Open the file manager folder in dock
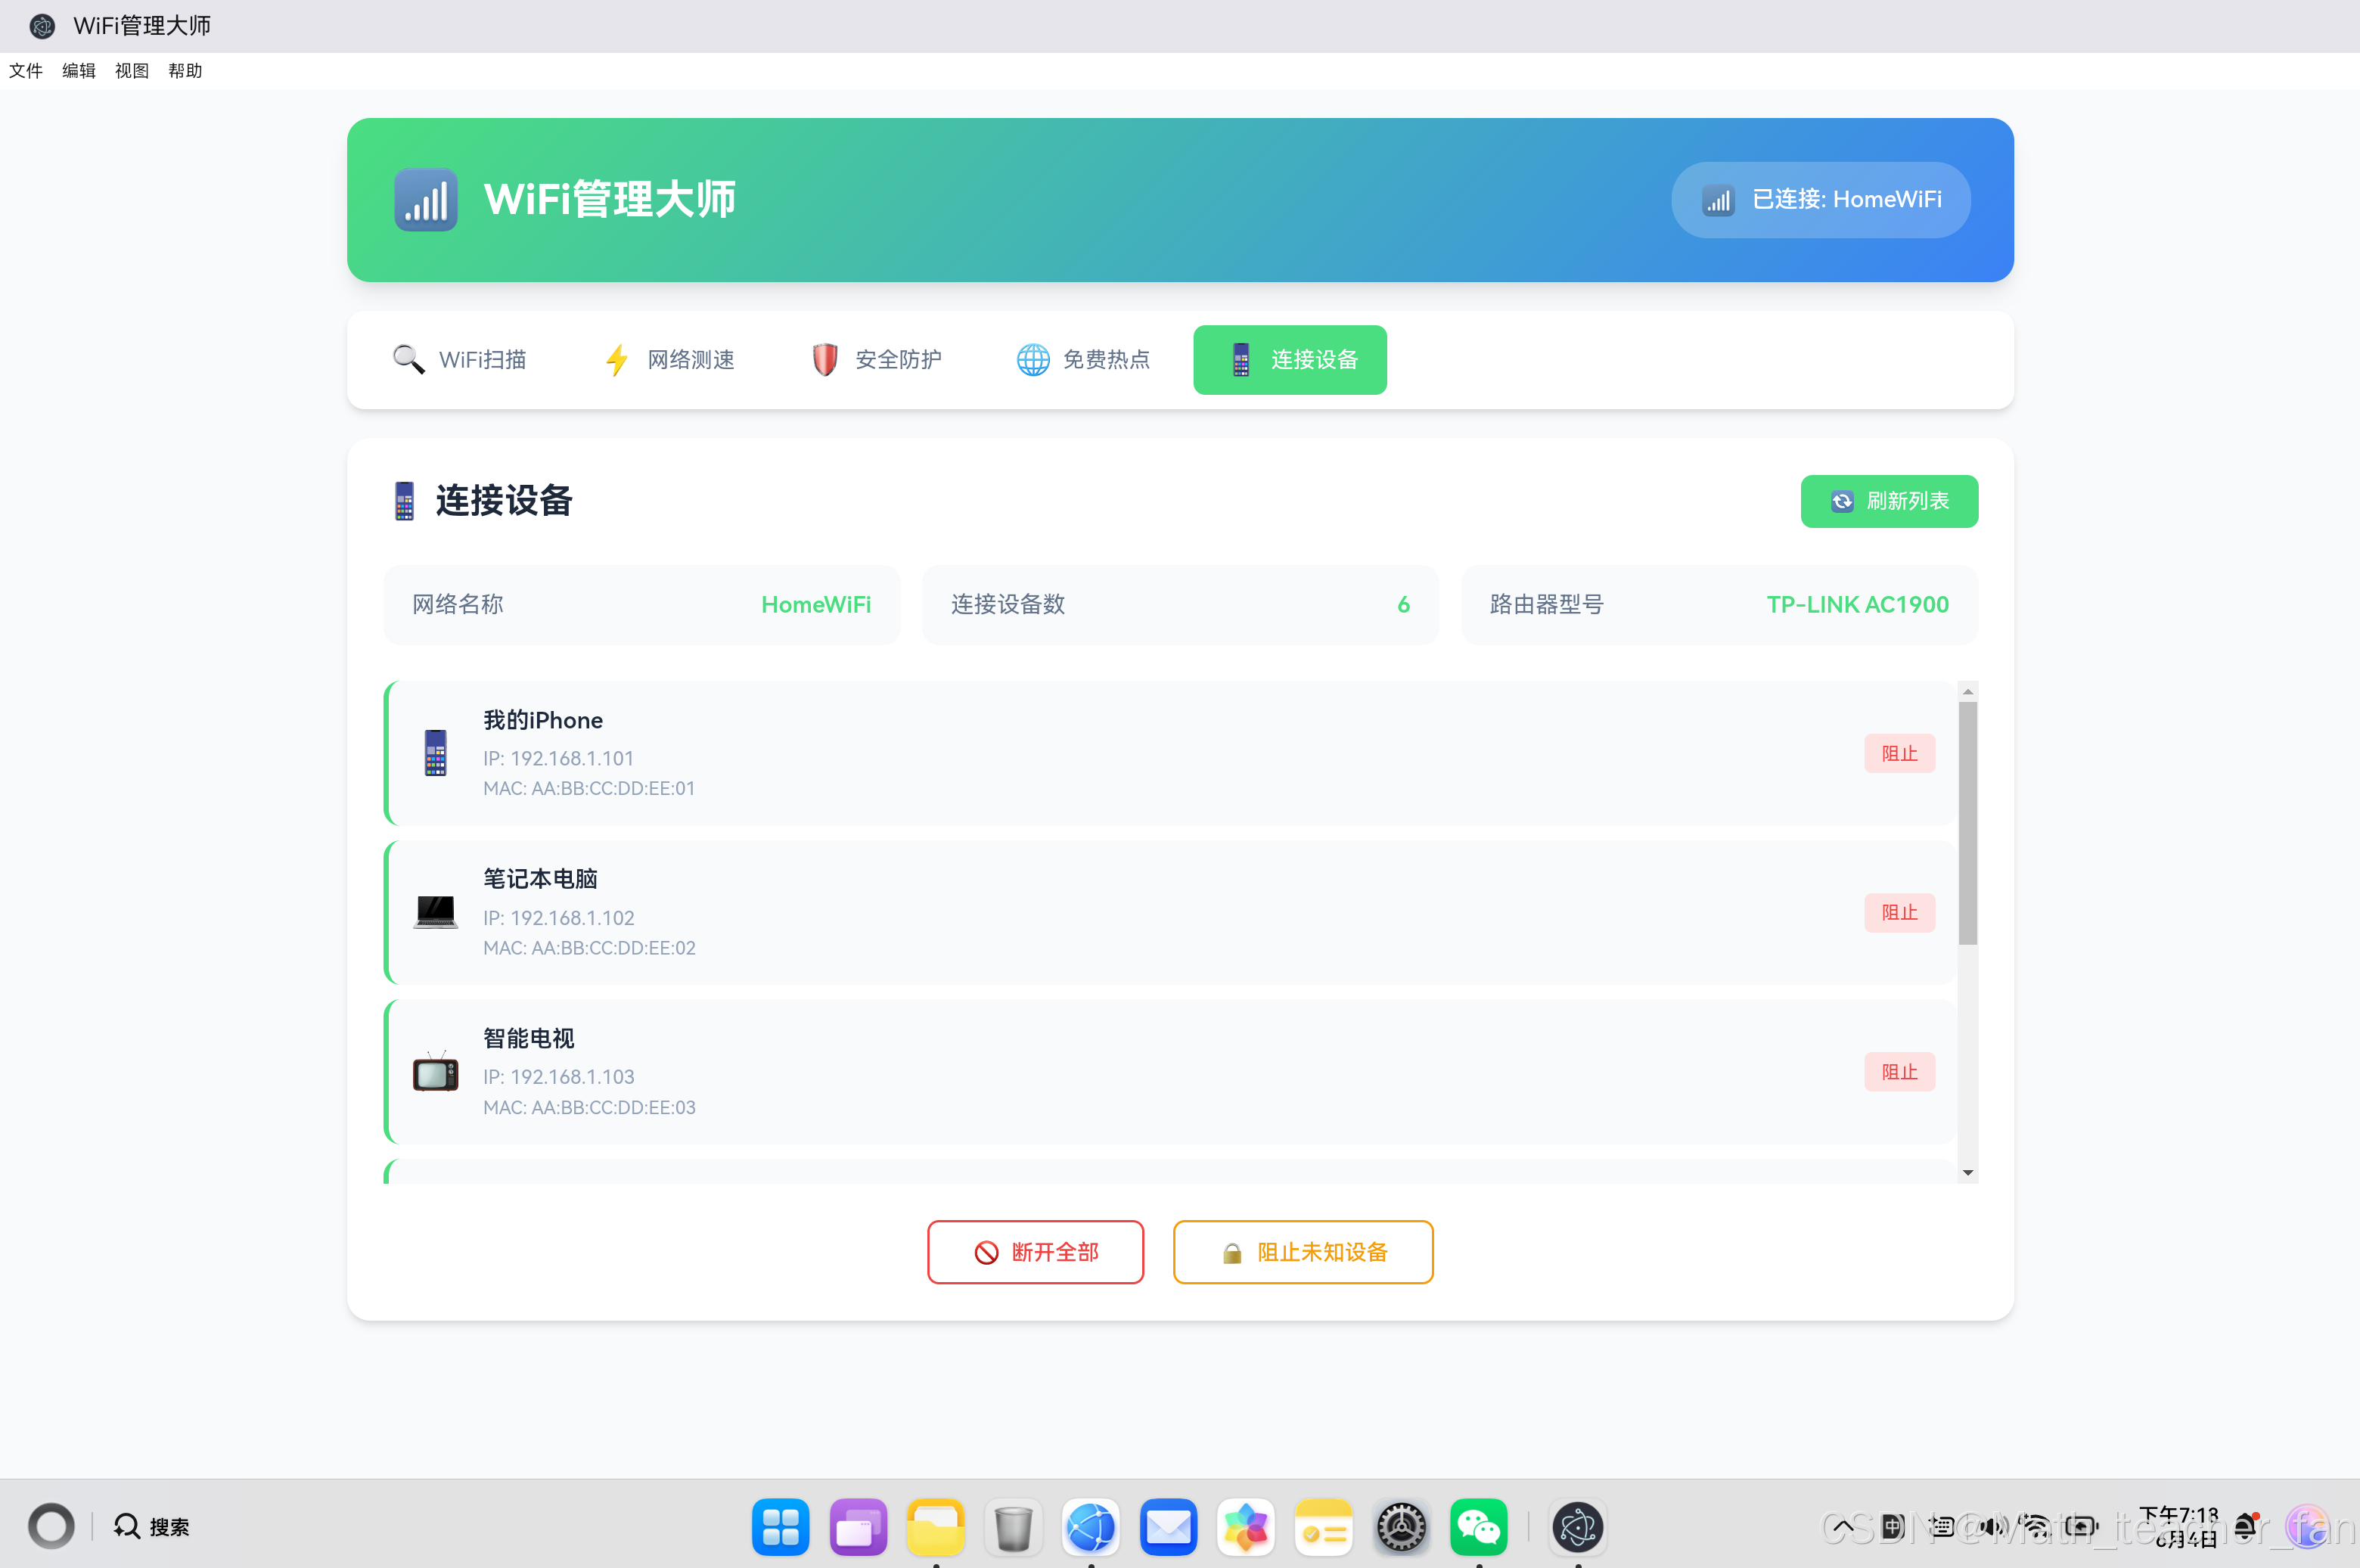 [936, 1527]
